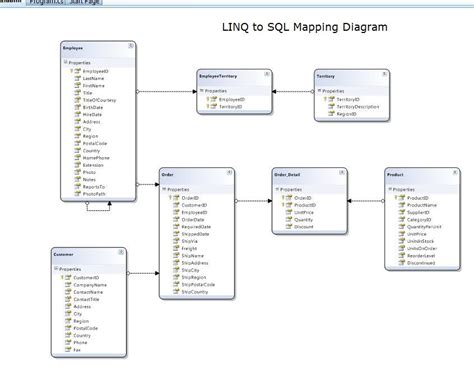The image size is (474, 372).
Task: Collapse the Properties section in Territory
Action: click(x=319, y=90)
